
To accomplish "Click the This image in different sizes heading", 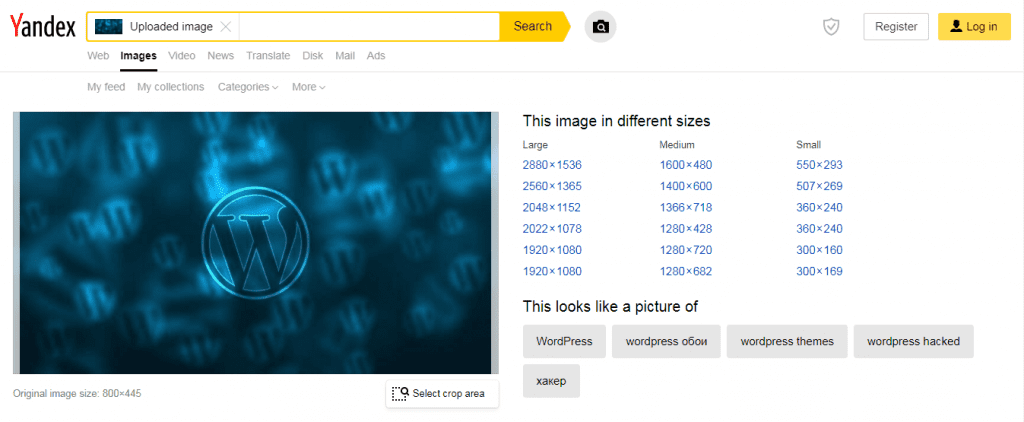I will 616,121.
